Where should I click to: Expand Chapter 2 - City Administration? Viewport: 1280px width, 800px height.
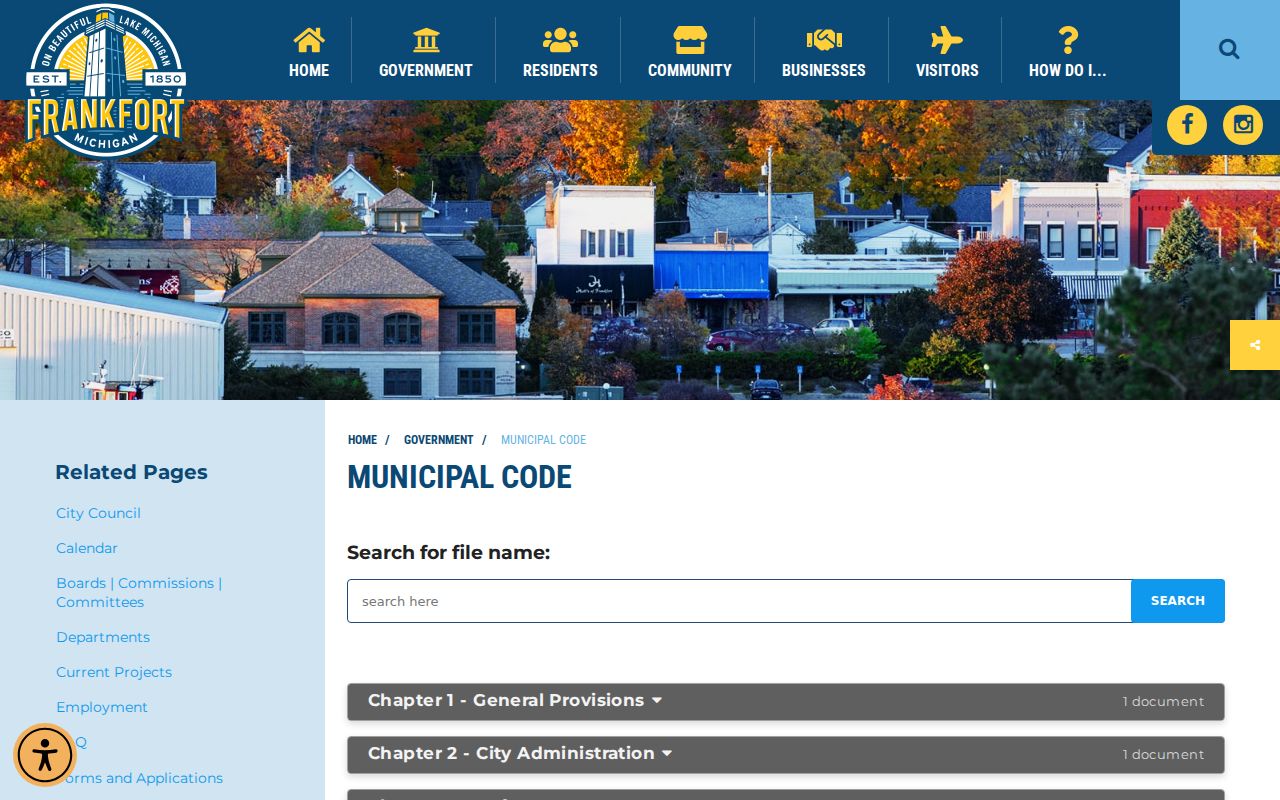[x=786, y=755]
